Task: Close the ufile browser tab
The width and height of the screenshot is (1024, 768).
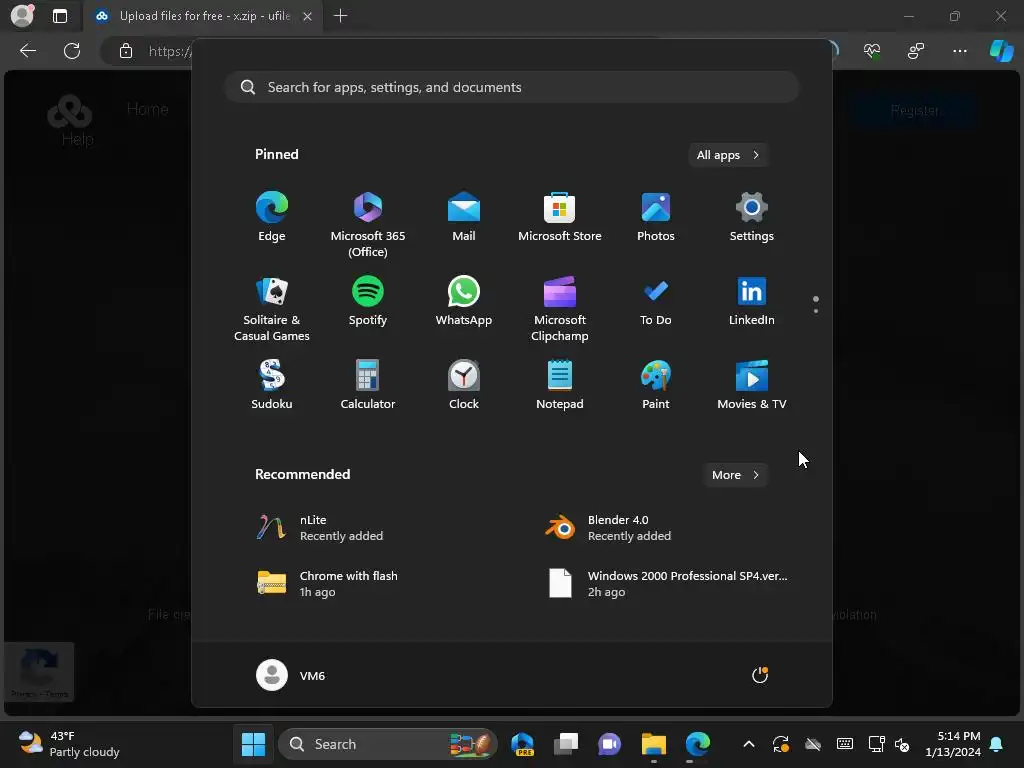Action: coord(308,16)
